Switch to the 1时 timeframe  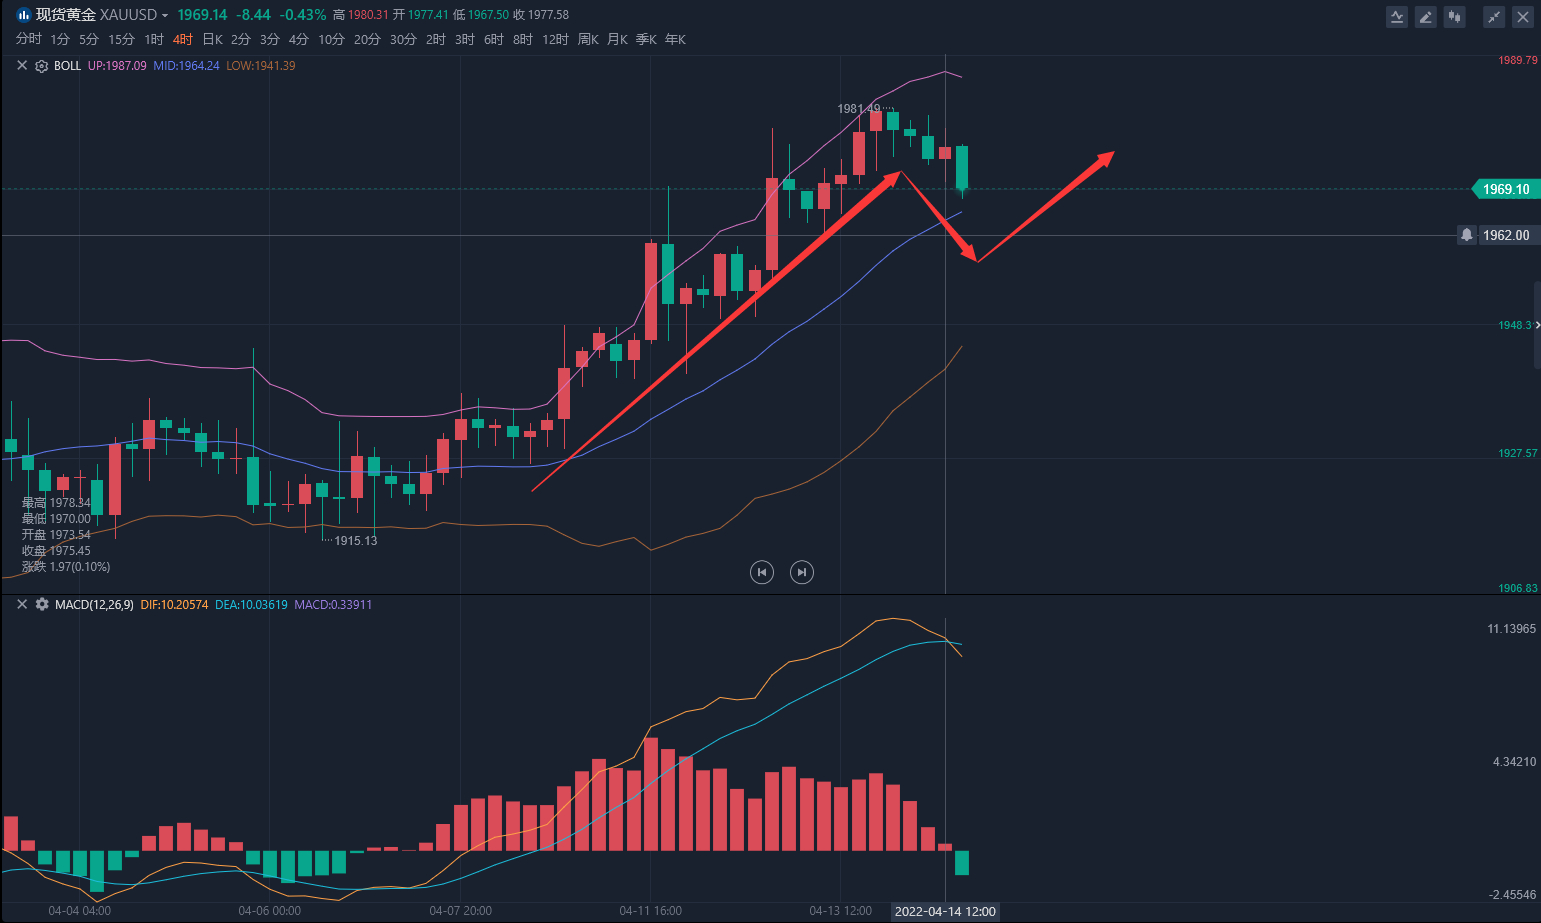pyautogui.click(x=154, y=39)
